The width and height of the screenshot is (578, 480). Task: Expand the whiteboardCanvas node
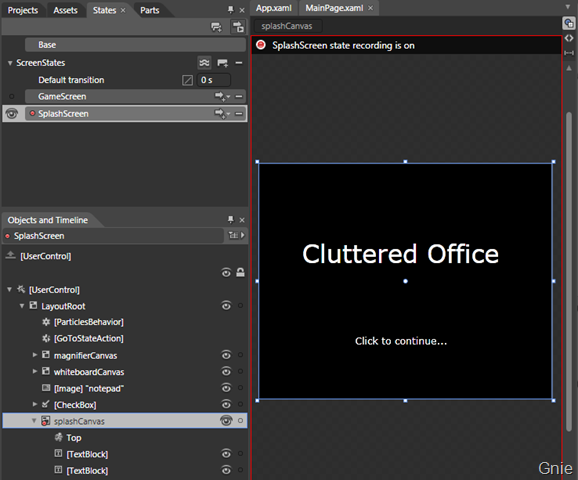pos(35,371)
